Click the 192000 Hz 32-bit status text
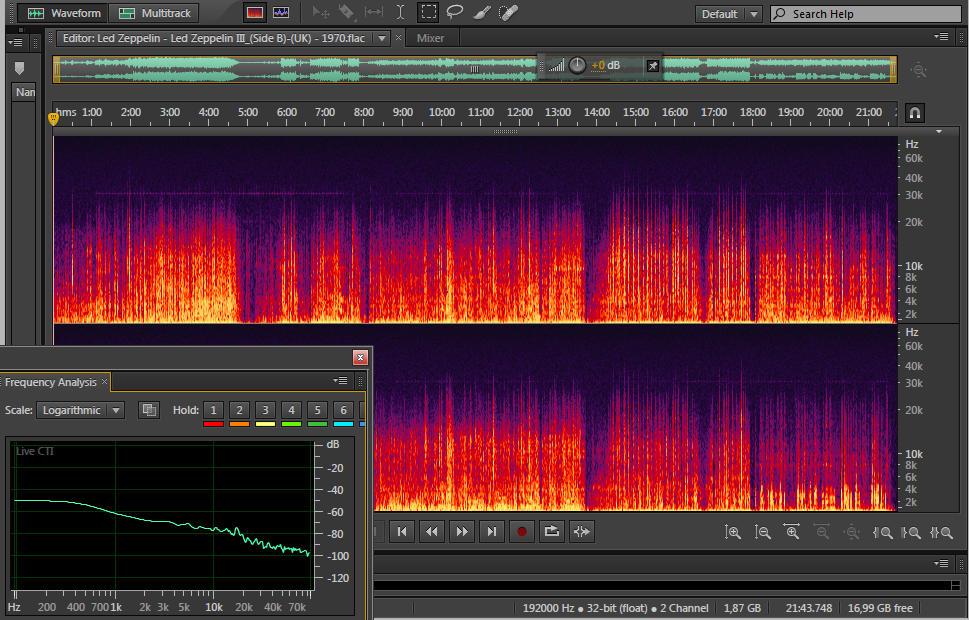 (x=616, y=608)
